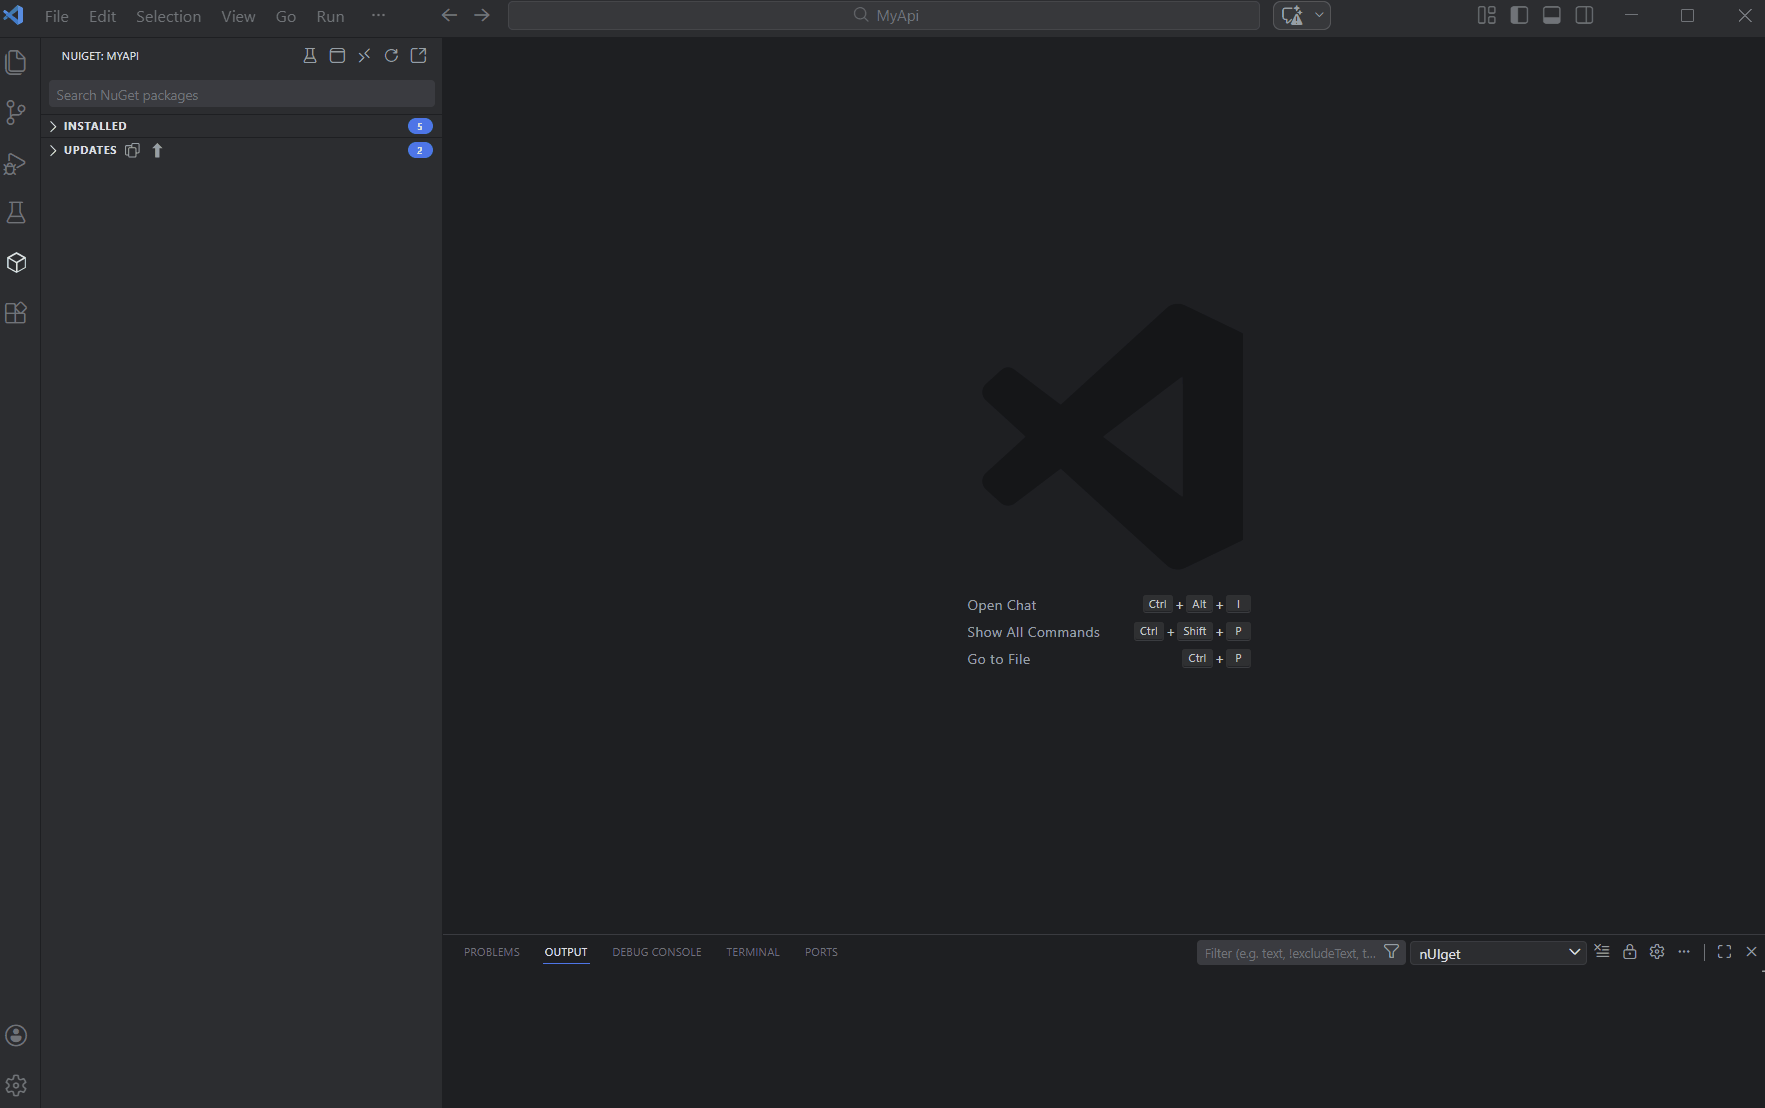The height and width of the screenshot is (1108, 1765).
Task: Open NuGet view in external editor icon
Action: (x=418, y=56)
